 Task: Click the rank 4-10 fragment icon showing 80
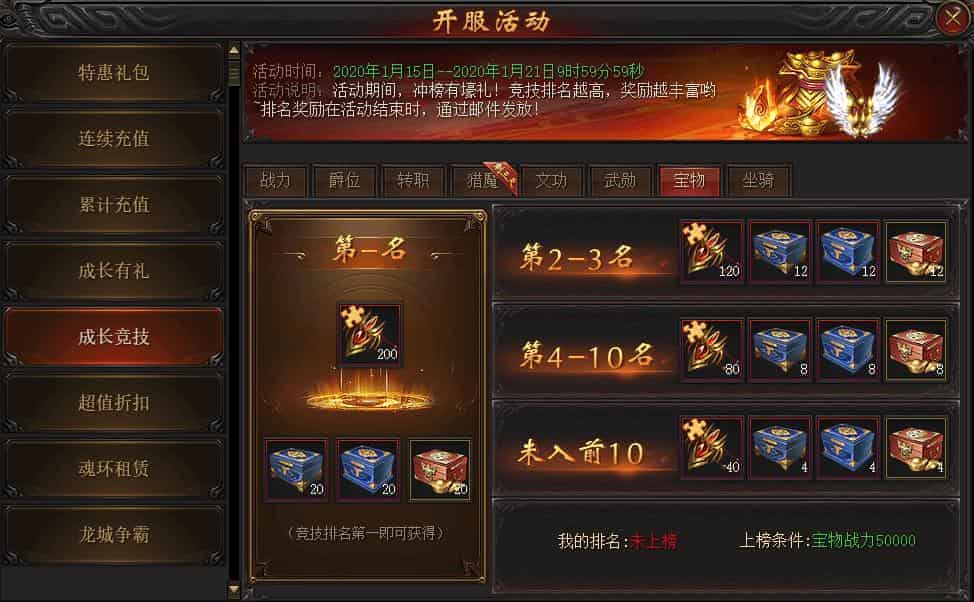711,350
